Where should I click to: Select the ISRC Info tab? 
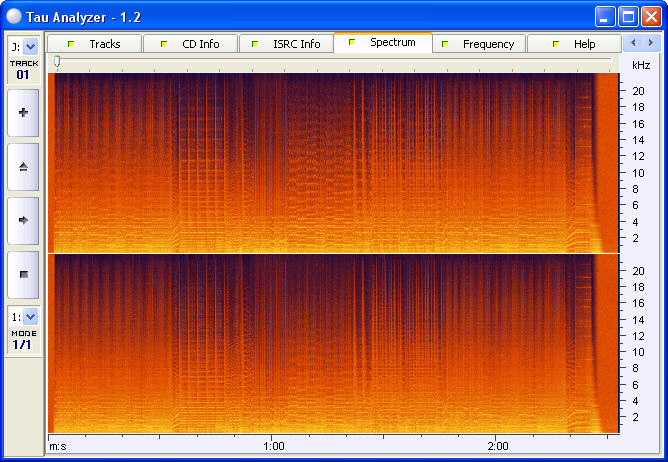point(286,44)
